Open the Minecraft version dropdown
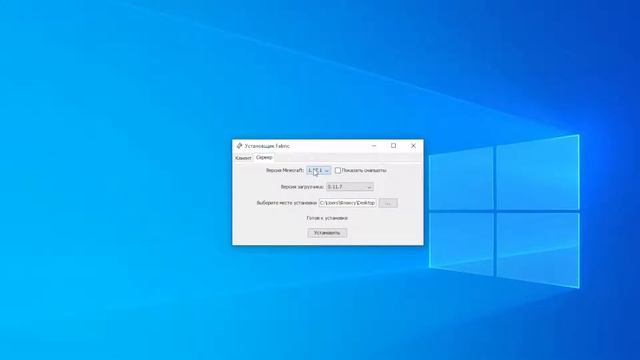 [318, 171]
